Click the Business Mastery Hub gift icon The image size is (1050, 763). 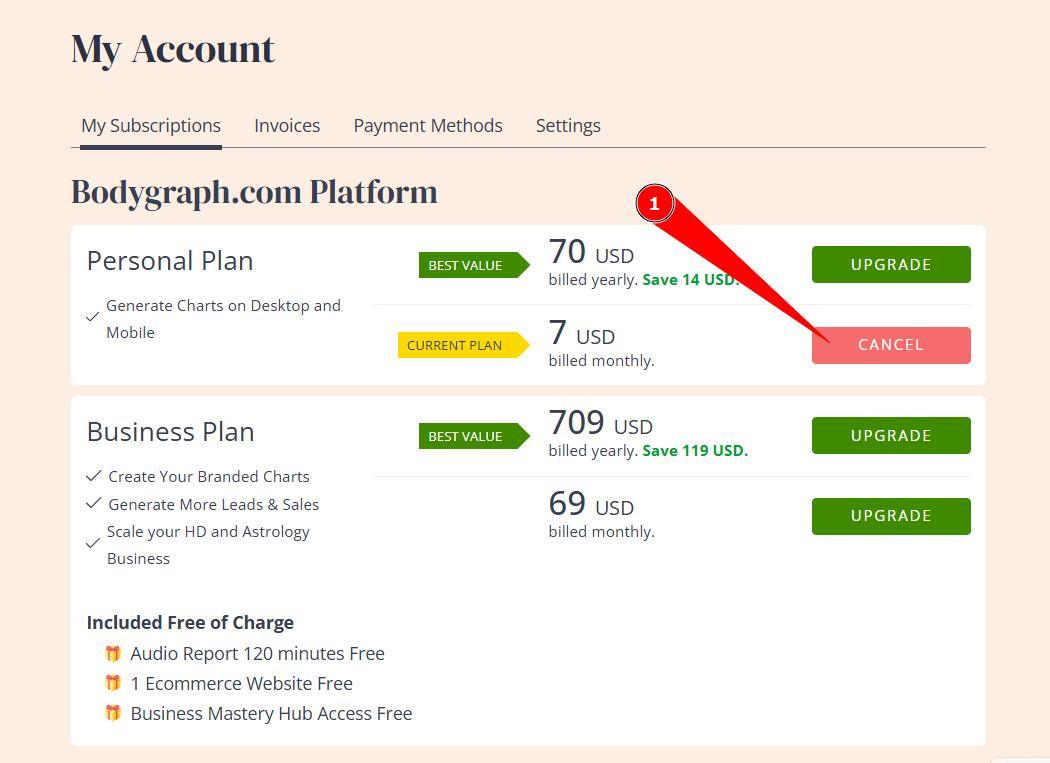[113, 714]
